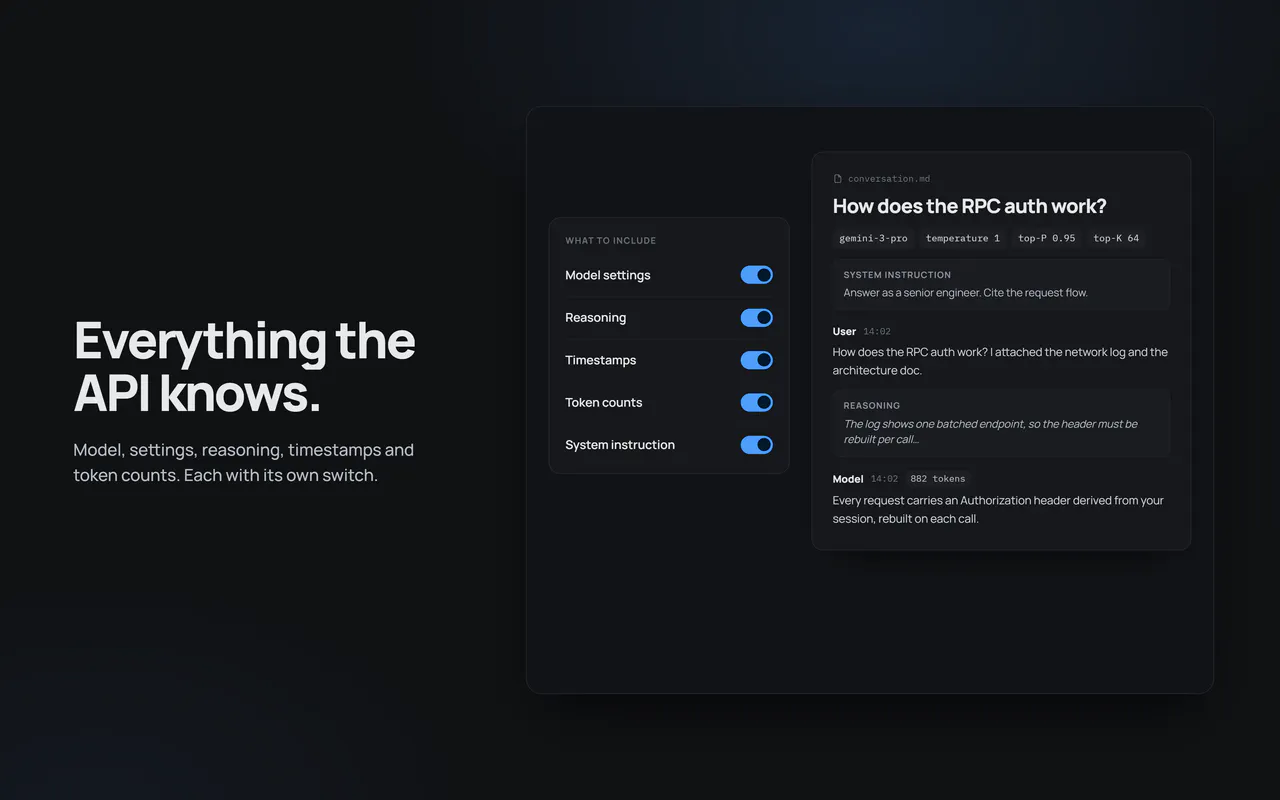Click the 882 tokens badge
The height and width of the screenshot is (800, 1280).
(938, 479)
